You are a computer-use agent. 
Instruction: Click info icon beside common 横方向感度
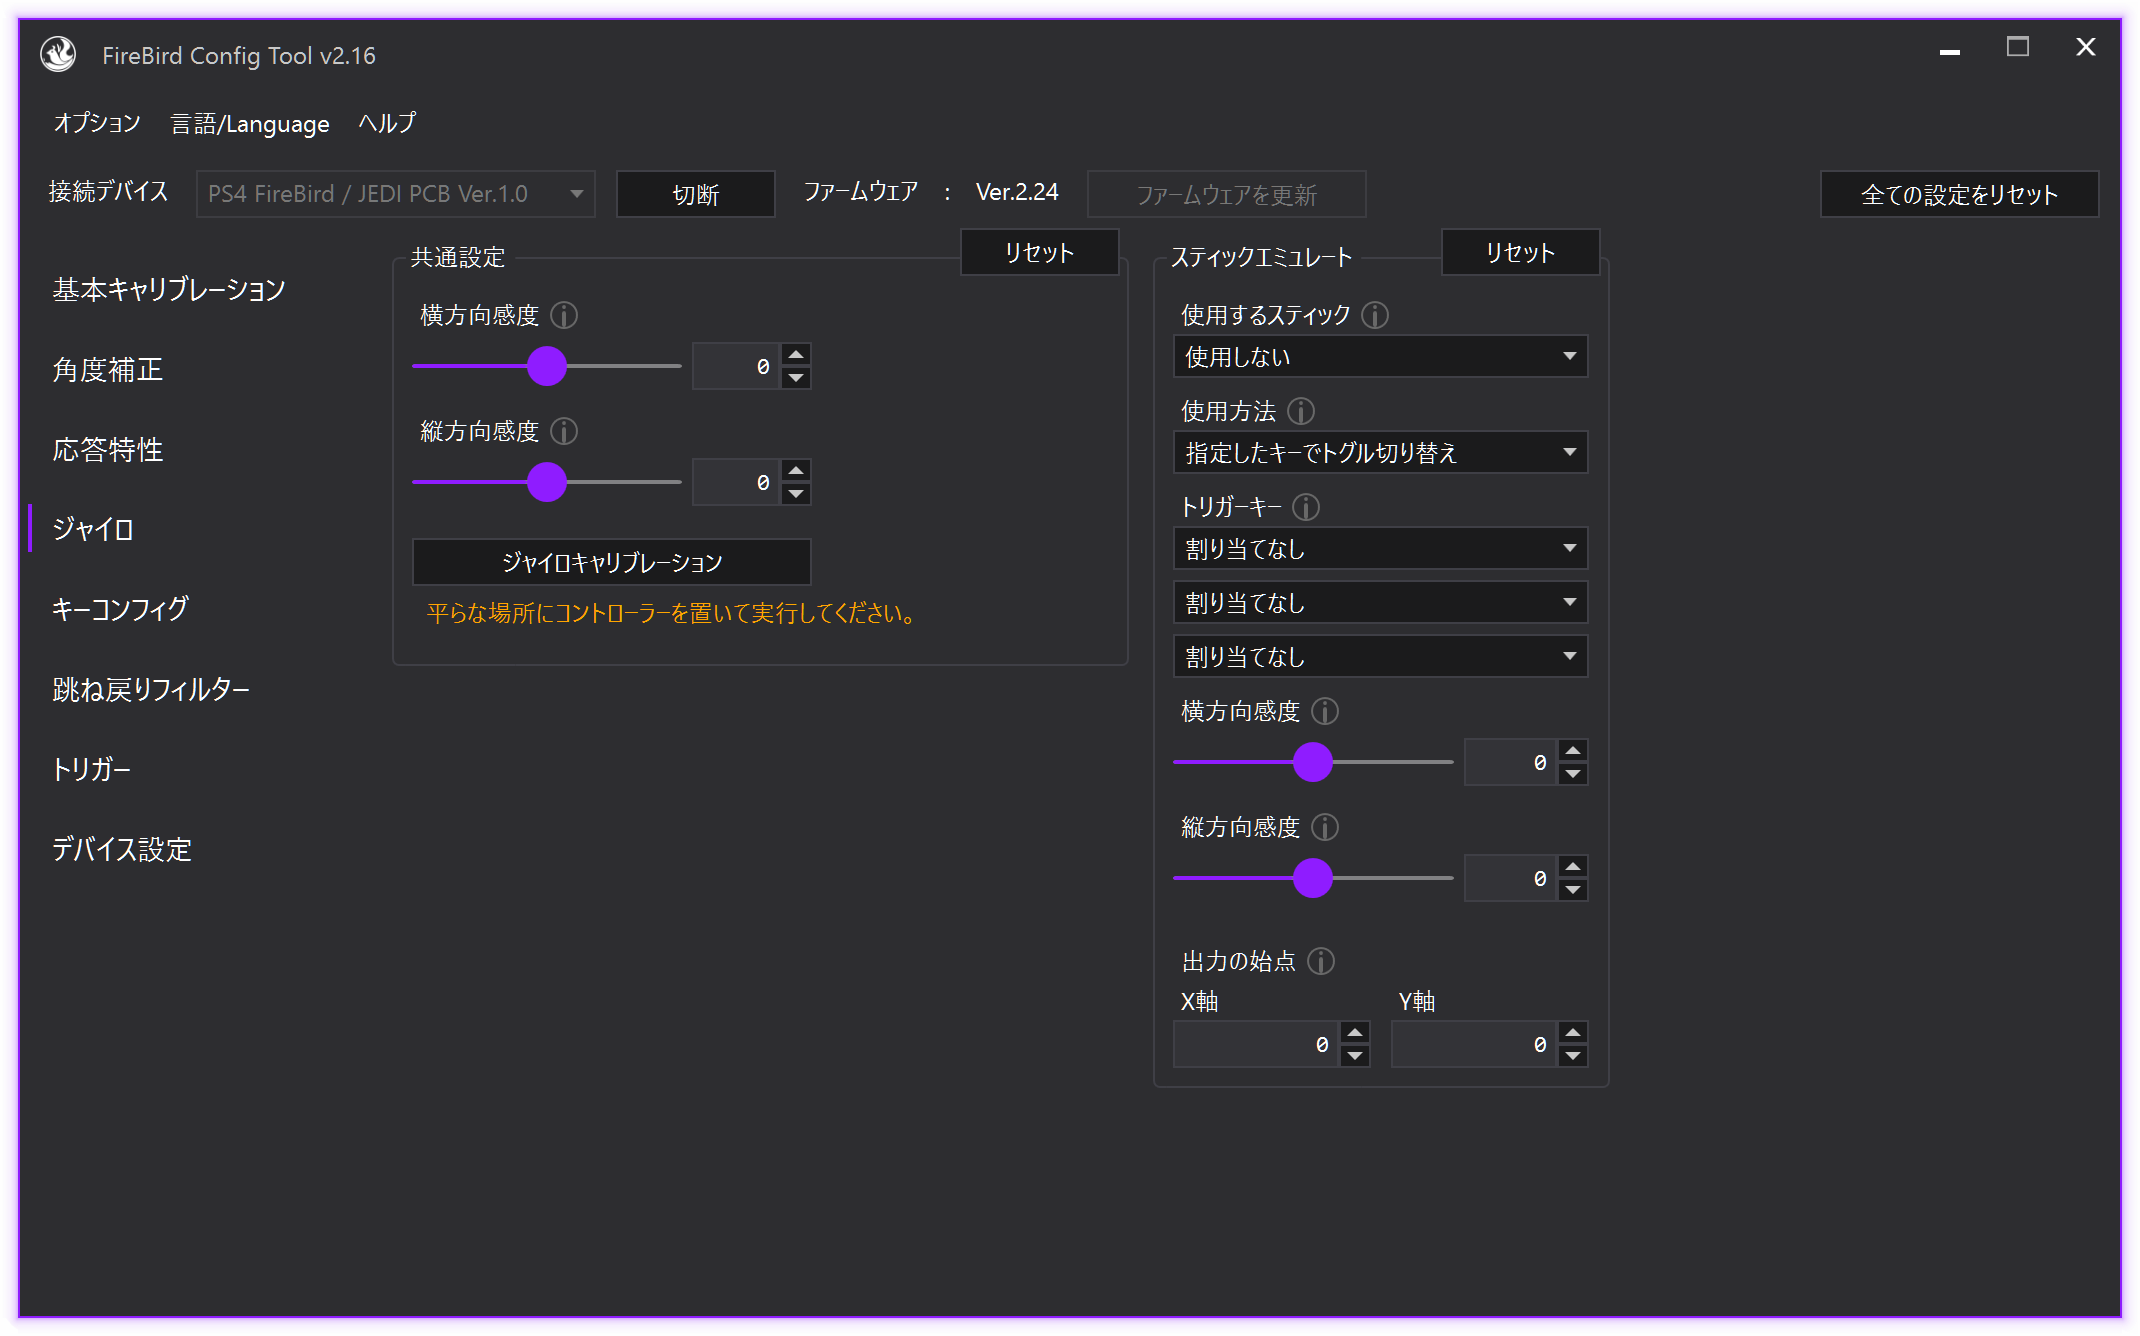564,316
